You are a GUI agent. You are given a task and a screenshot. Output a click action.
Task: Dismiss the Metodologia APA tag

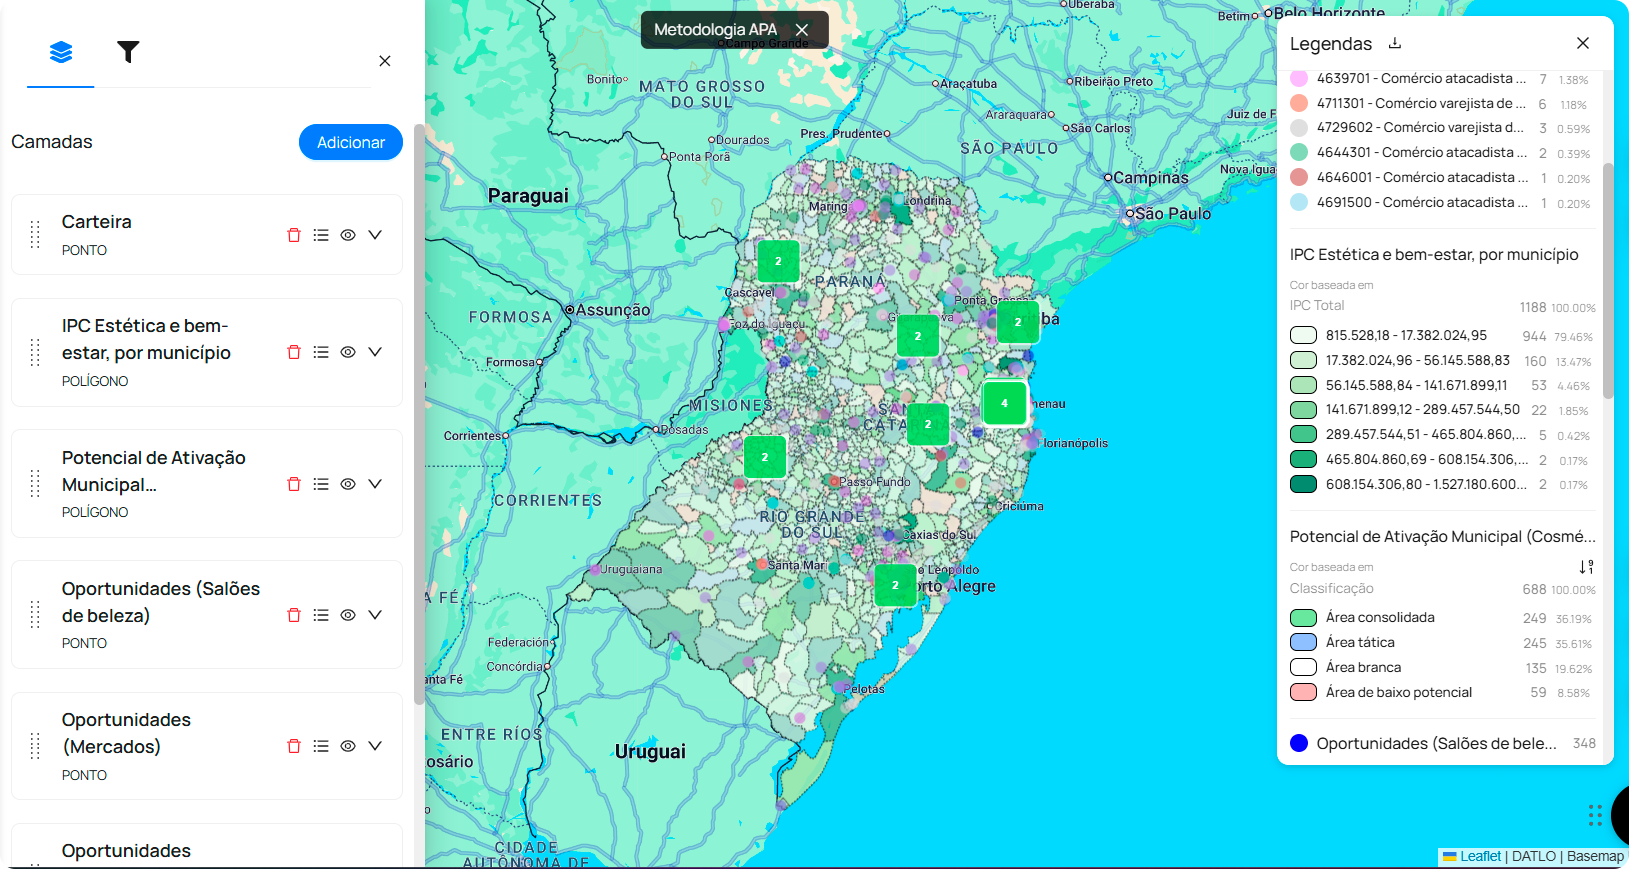802,30
